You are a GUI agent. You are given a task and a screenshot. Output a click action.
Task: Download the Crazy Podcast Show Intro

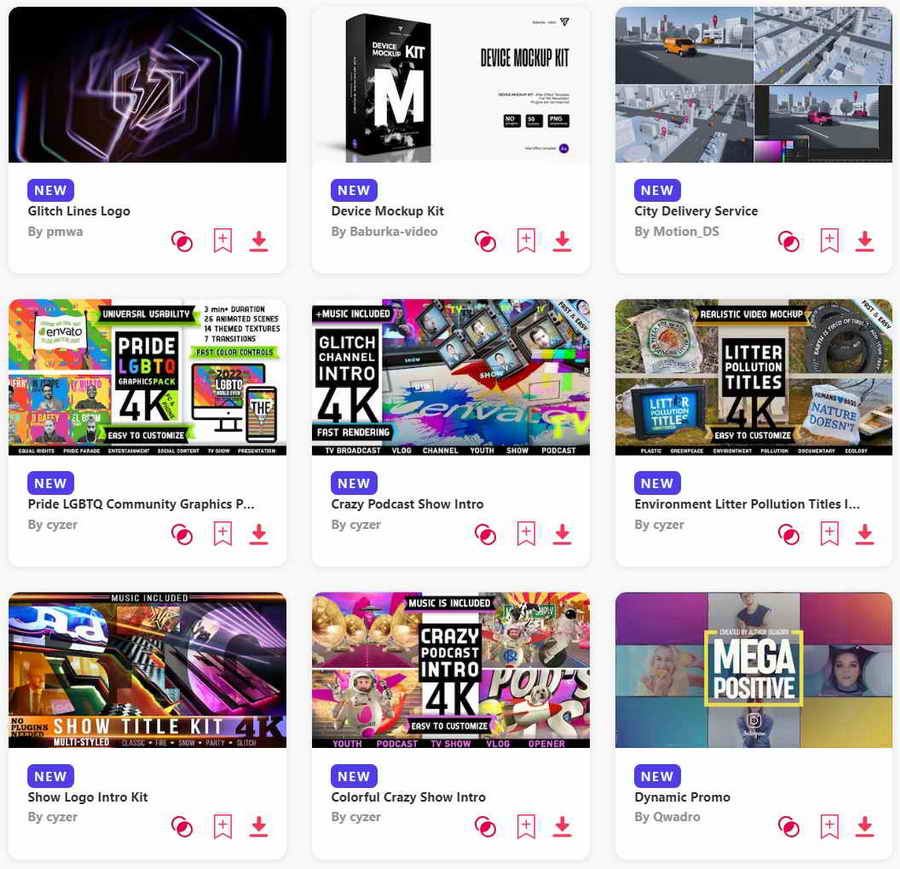562,534
